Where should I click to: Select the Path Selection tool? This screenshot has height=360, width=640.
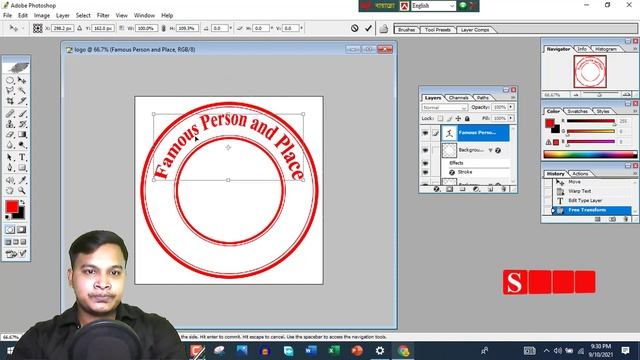click(x=10, y=157)
